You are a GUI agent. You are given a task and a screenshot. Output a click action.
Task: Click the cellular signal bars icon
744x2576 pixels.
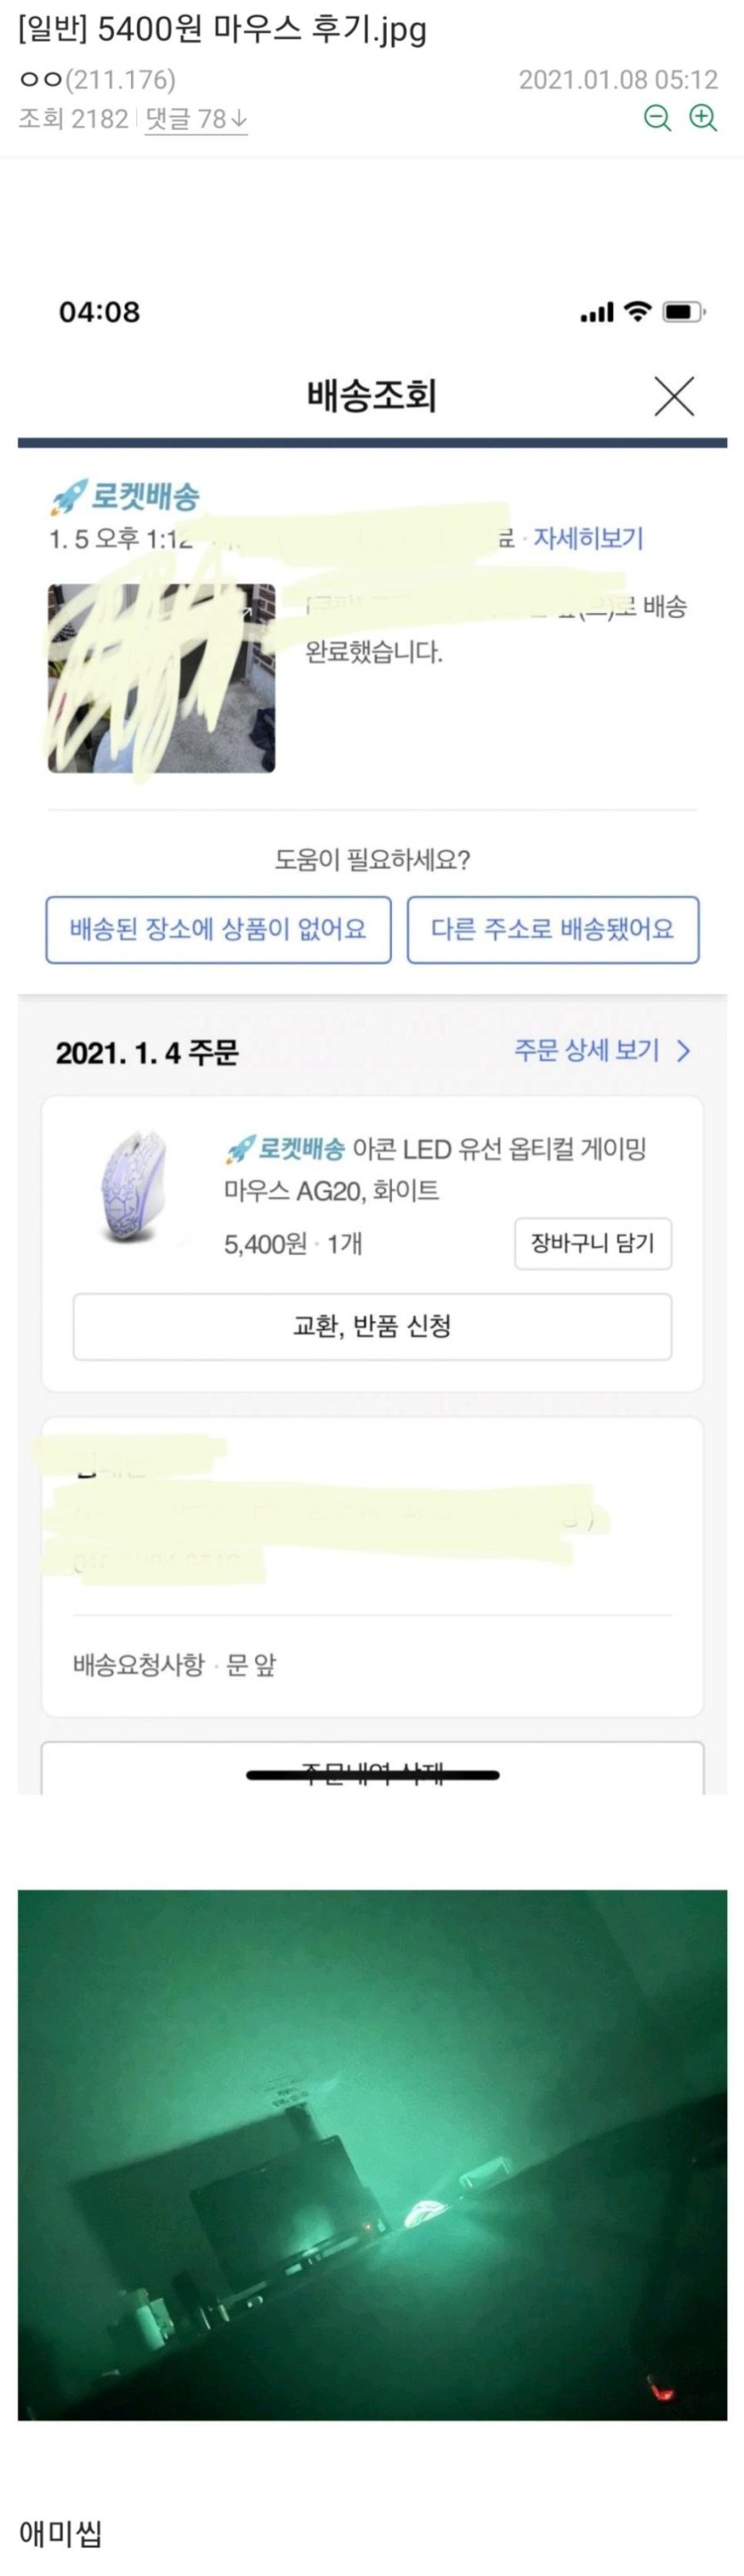pyautogui.click(x=597, y=313)
